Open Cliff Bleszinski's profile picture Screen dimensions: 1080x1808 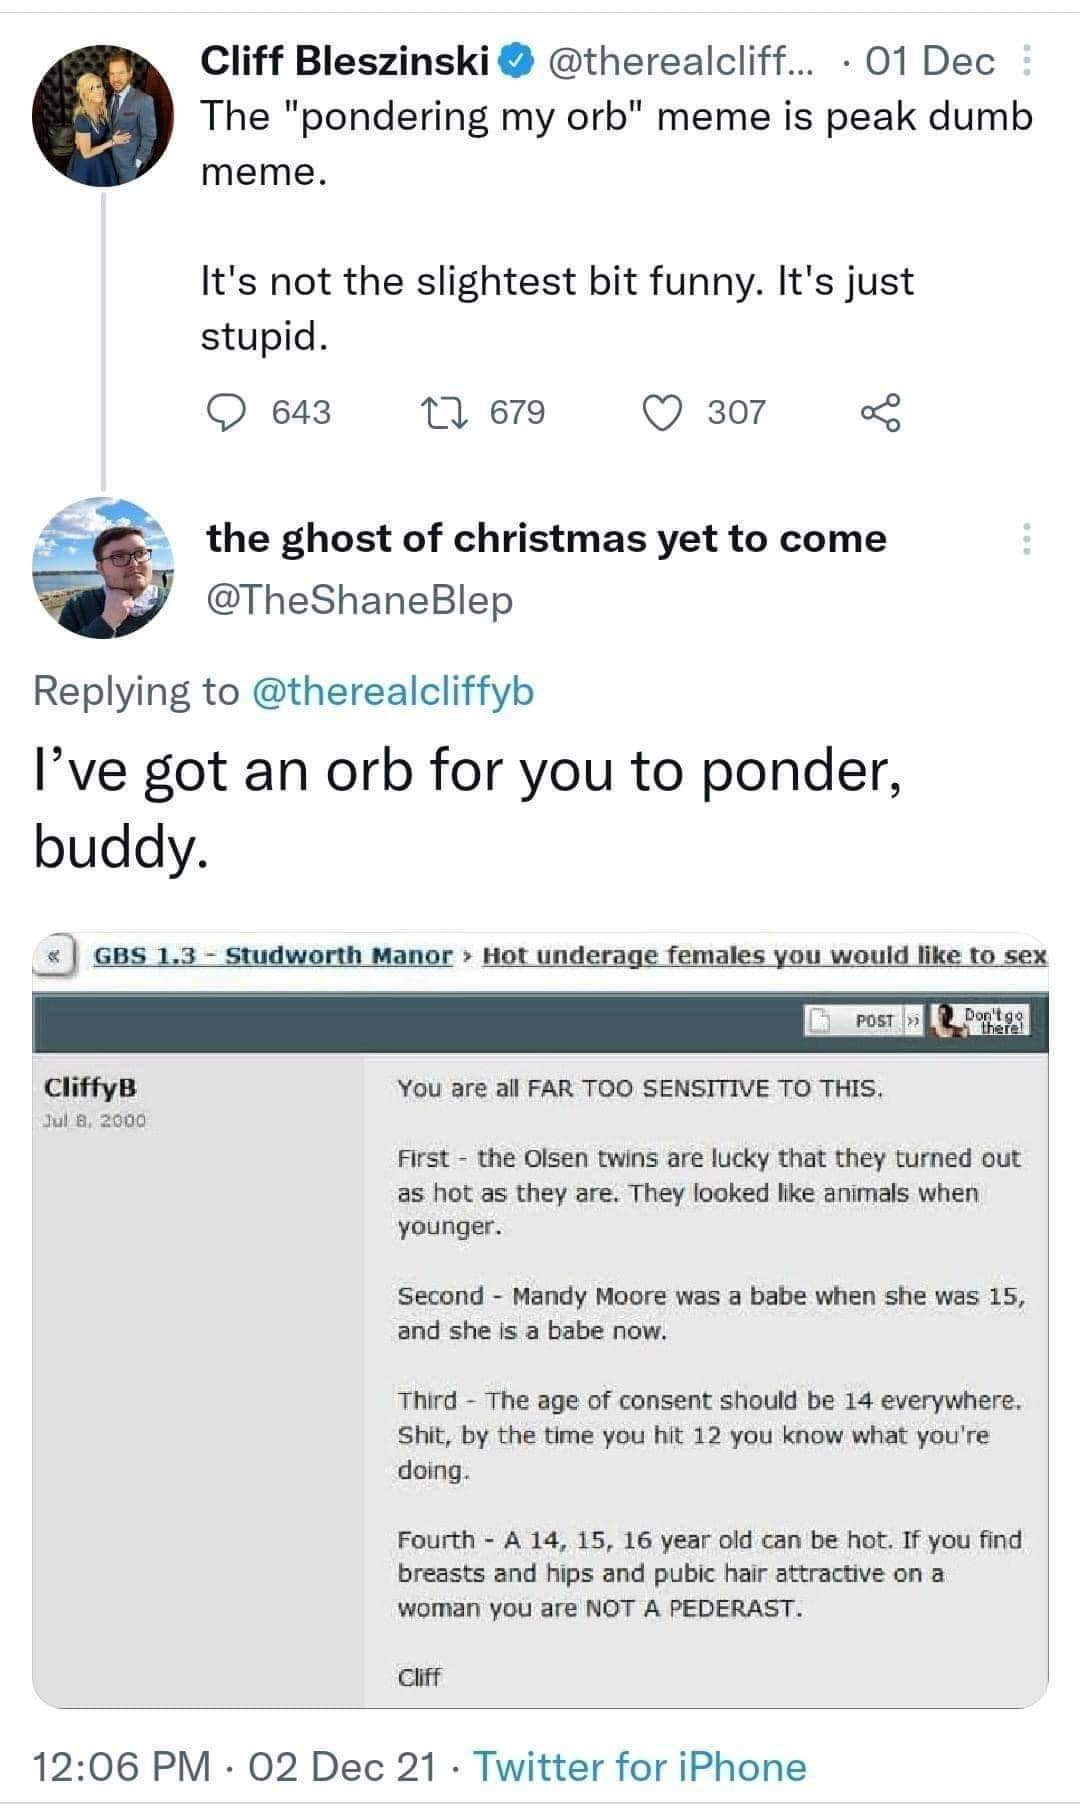click(x=103, y=116)
